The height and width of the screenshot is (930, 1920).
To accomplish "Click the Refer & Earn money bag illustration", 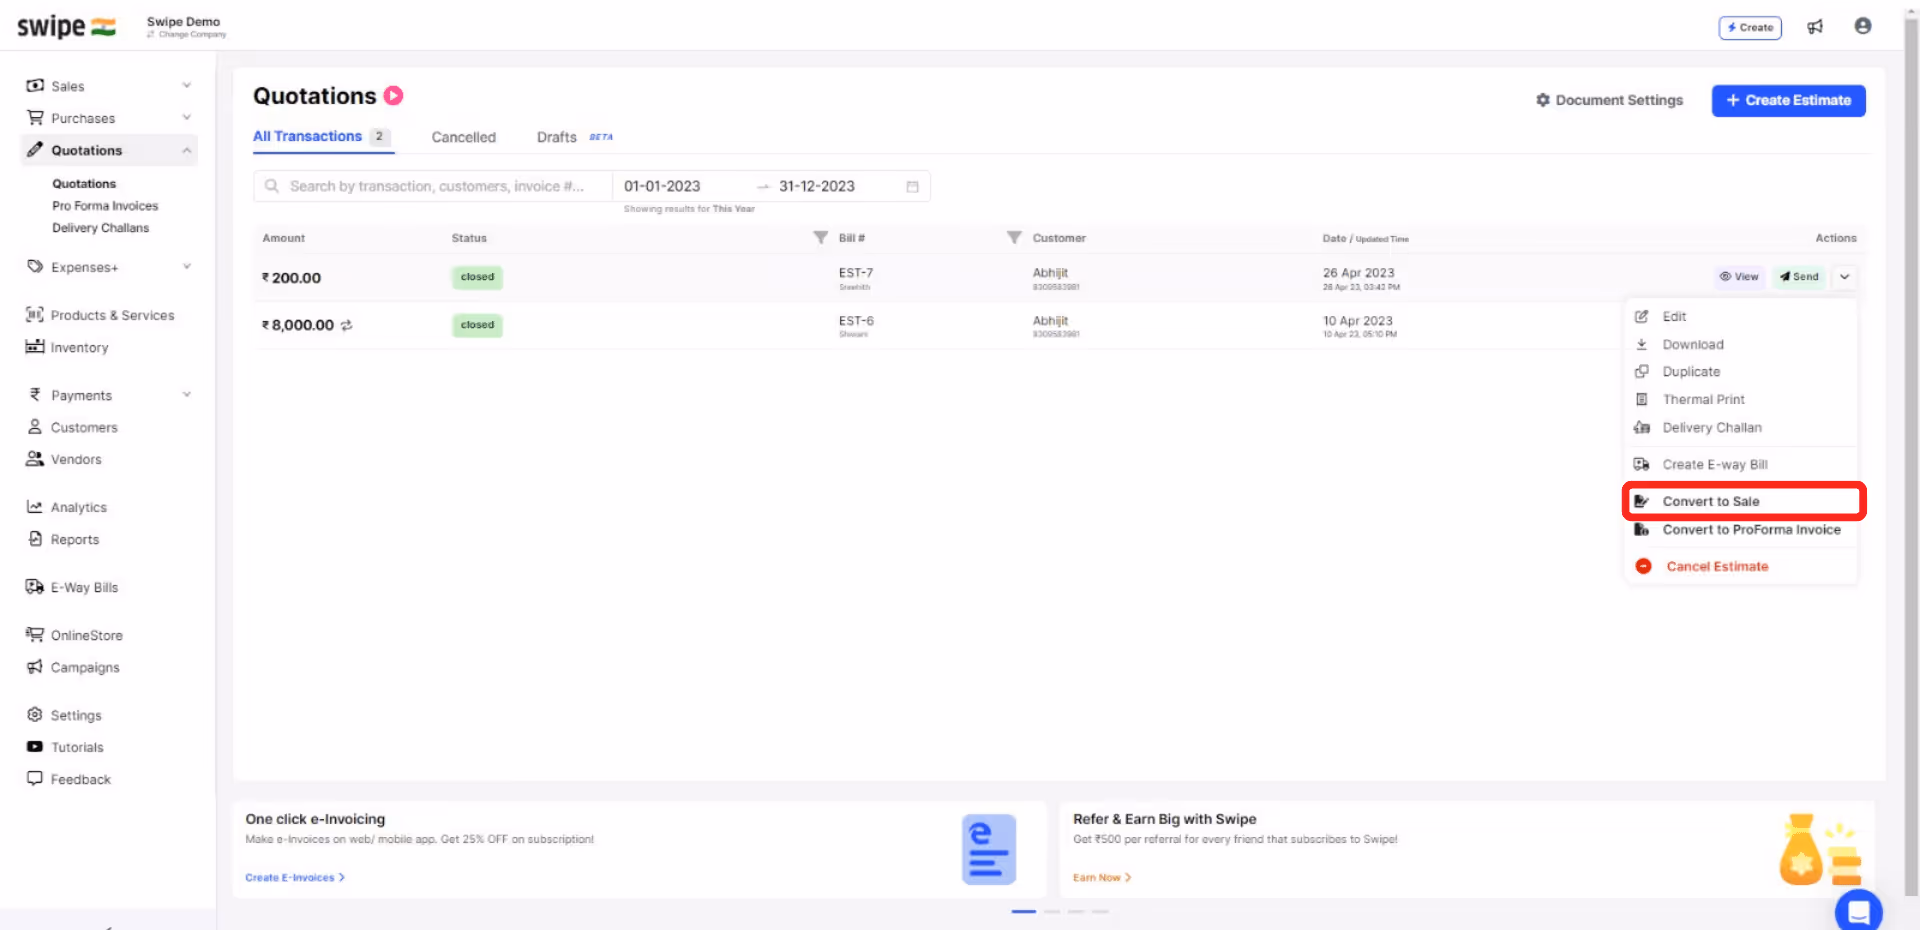I will coord(1820,850).
